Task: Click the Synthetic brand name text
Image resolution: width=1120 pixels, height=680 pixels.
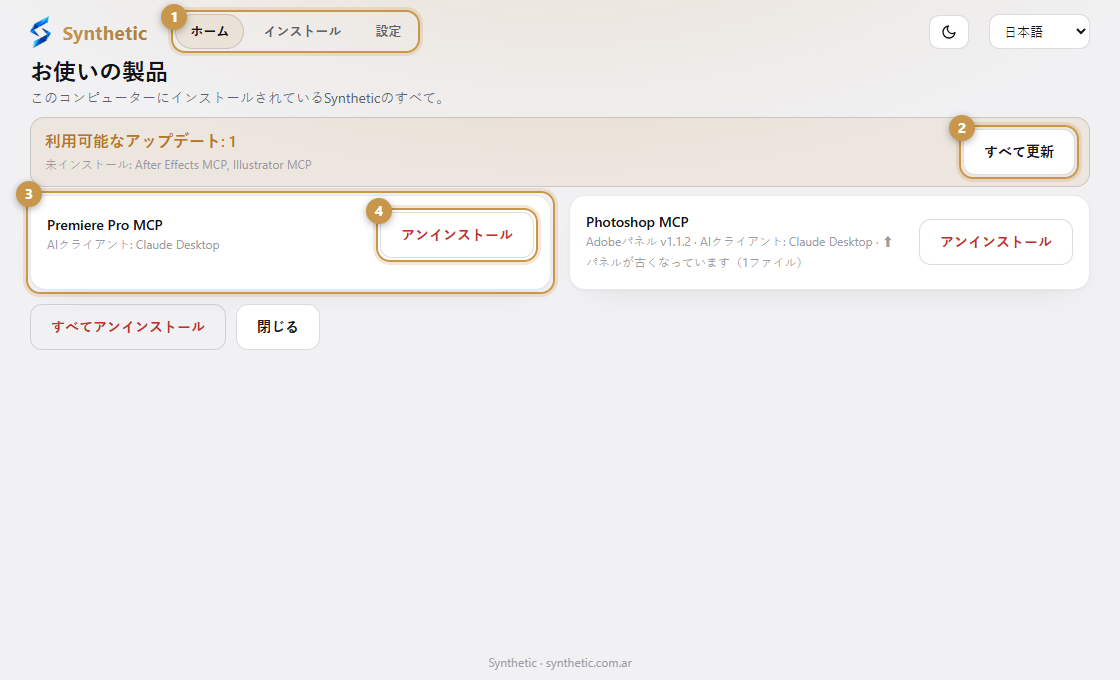Action: pos(104,34)
